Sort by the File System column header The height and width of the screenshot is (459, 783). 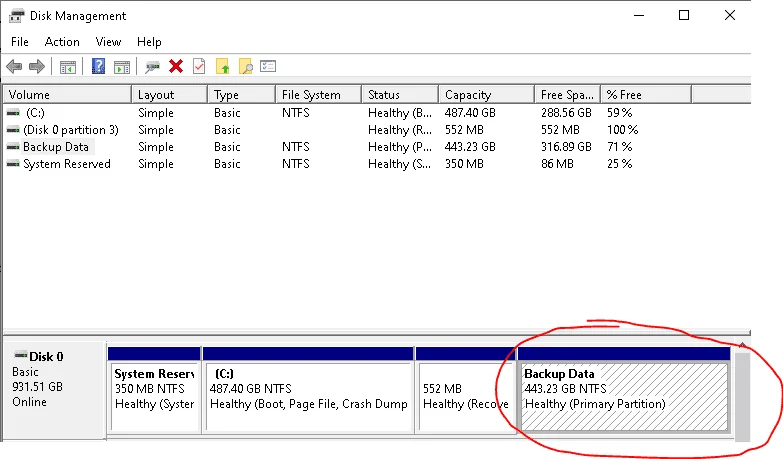click(x=319, y=94)
